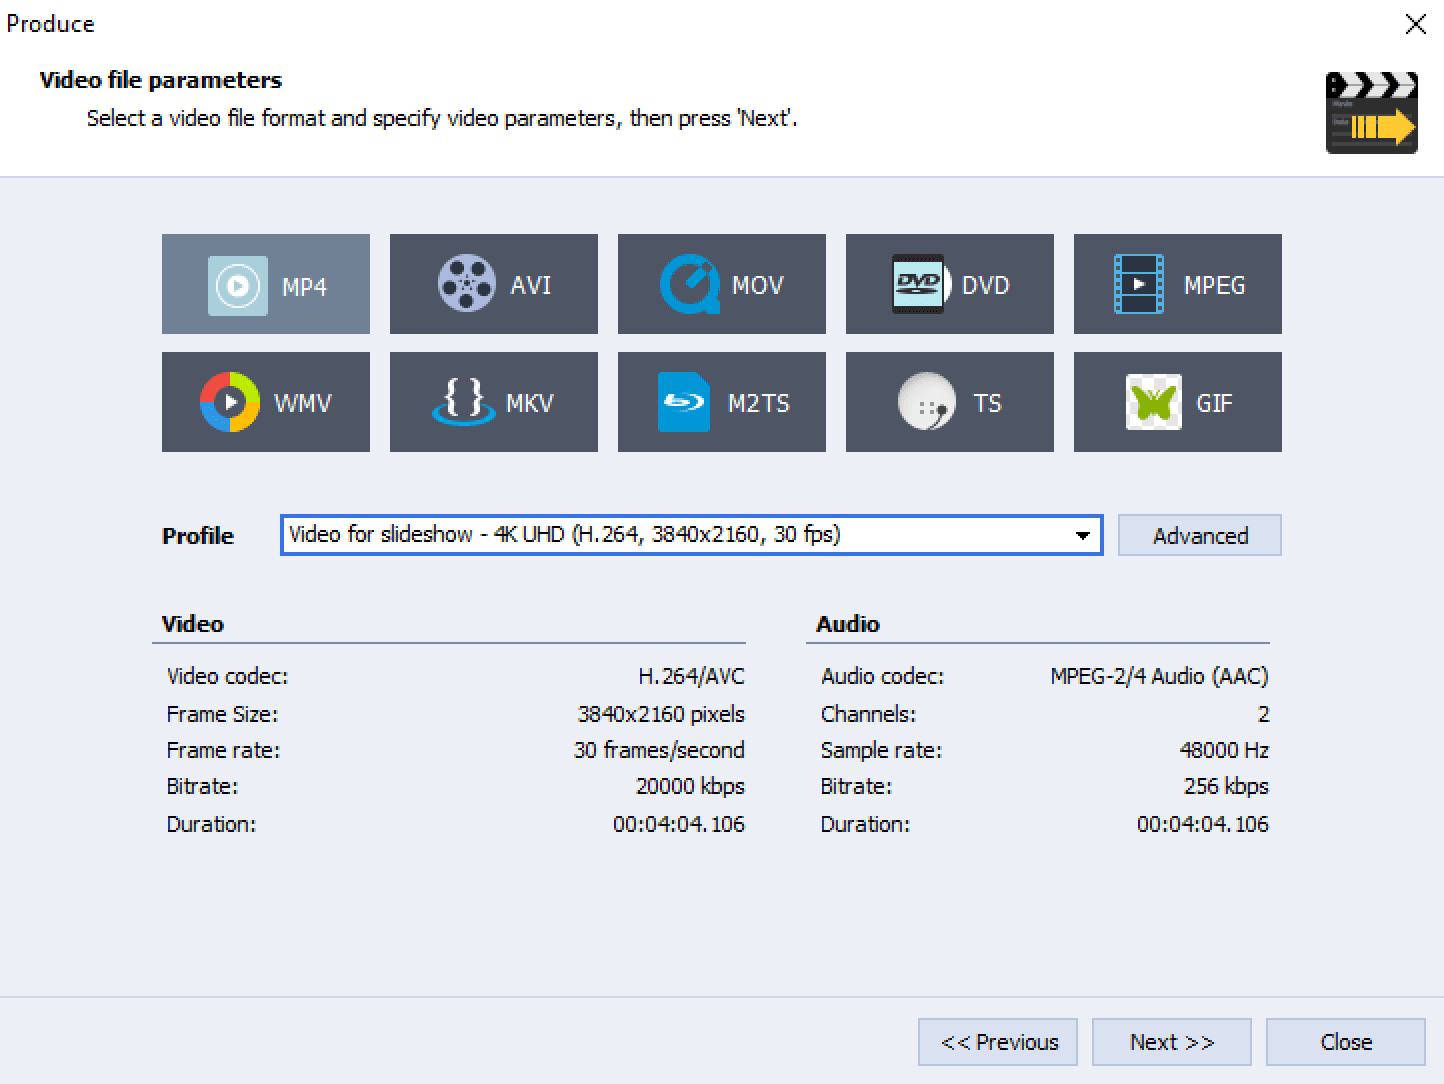Select the MP4 output format
The image size is (1444, 1084).
[x=265, y=284]
